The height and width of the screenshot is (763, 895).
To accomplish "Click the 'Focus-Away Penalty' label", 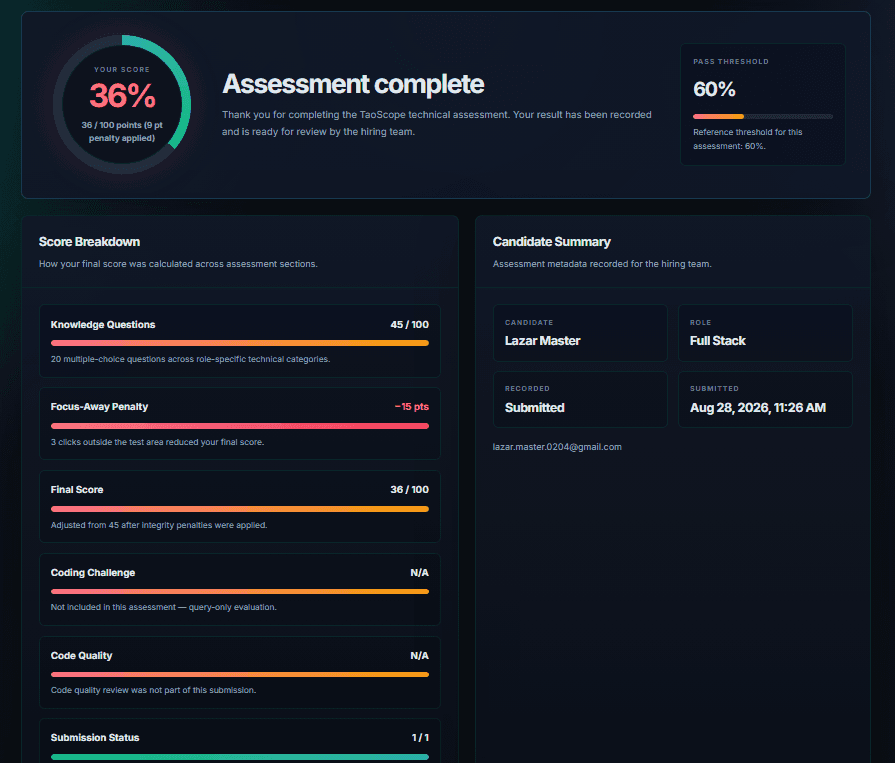I will coord(99,407).
